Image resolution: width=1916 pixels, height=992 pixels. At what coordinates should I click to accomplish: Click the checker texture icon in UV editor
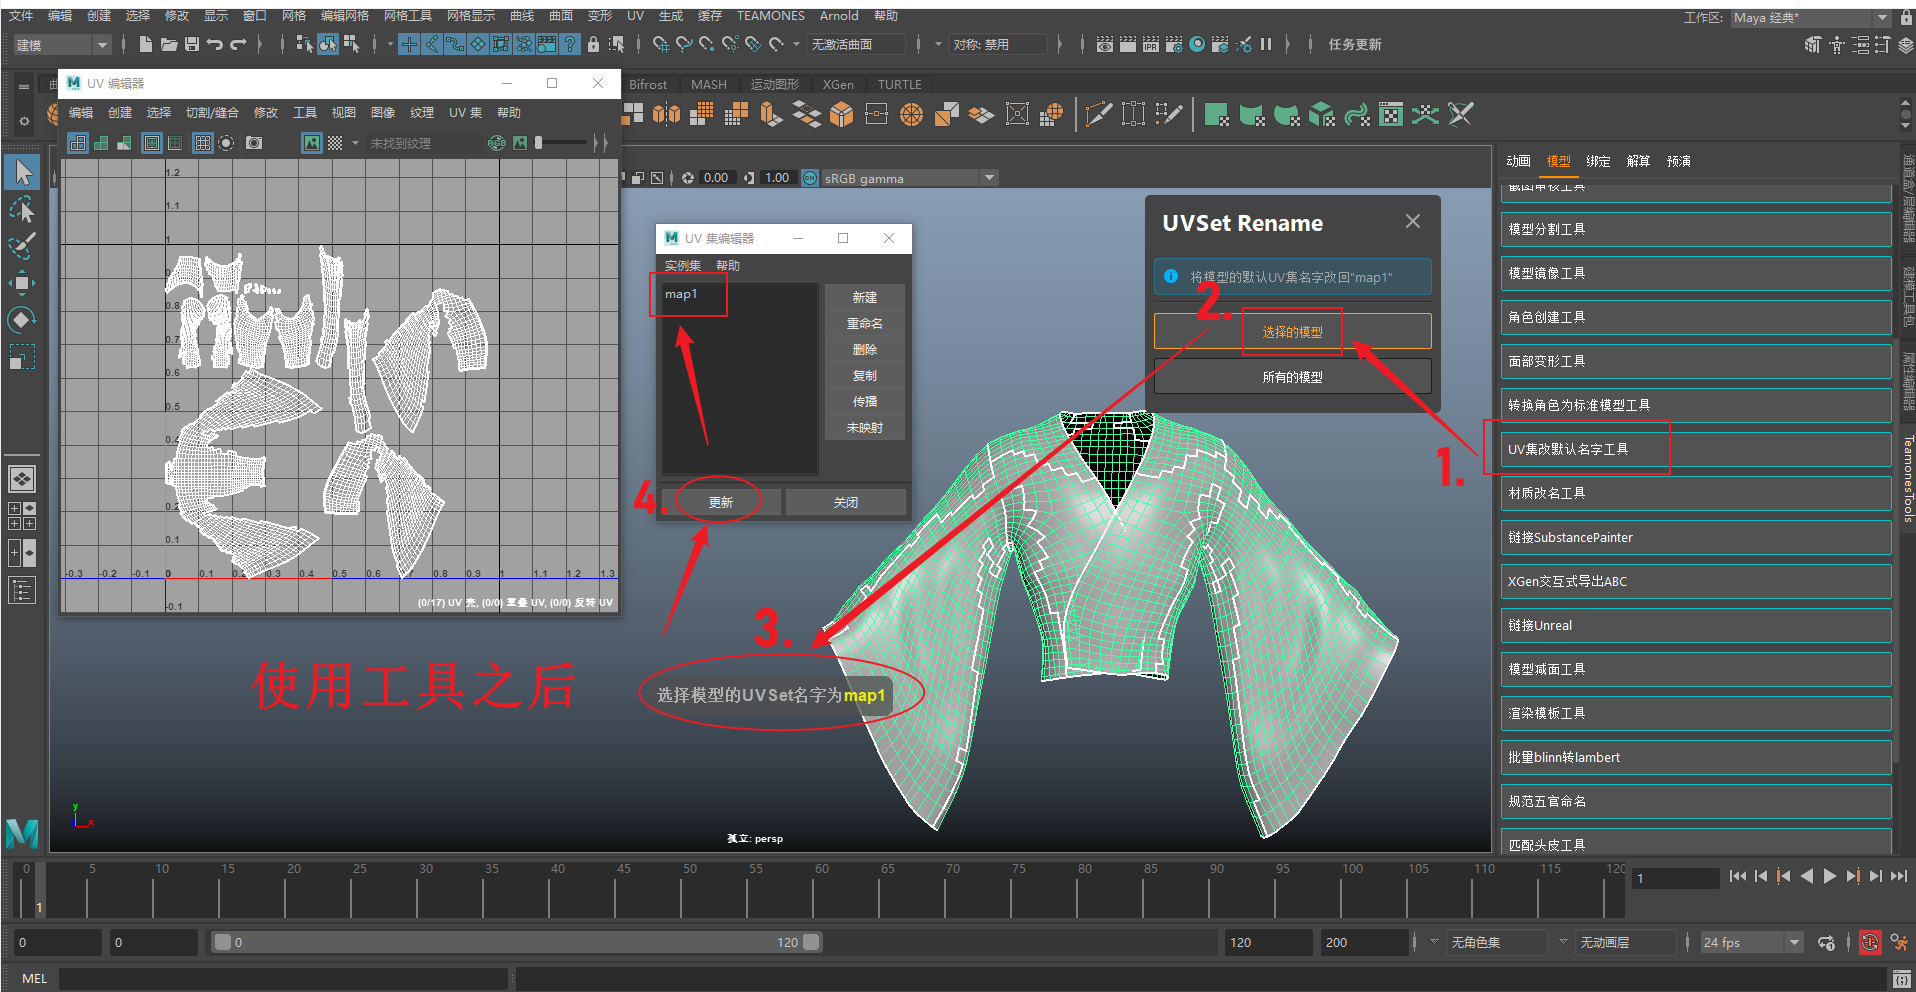pos(335,143)
